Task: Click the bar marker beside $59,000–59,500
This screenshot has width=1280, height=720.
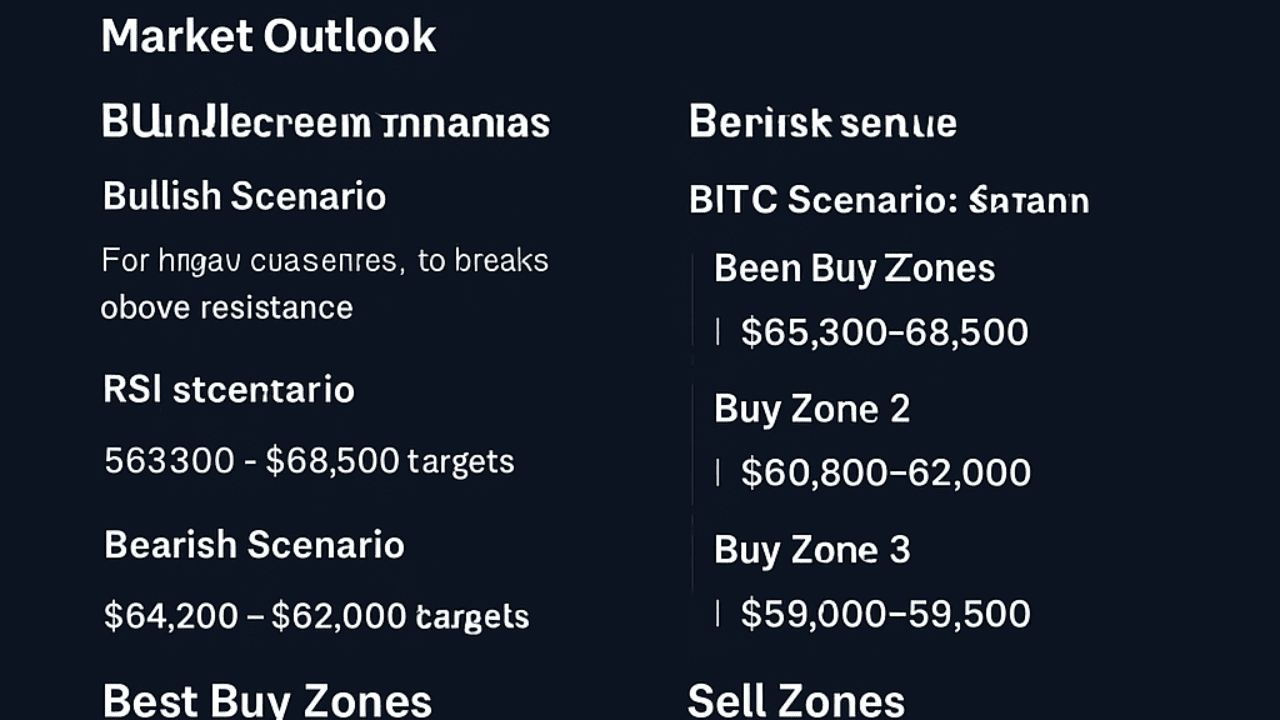Action: pos(718,614)
